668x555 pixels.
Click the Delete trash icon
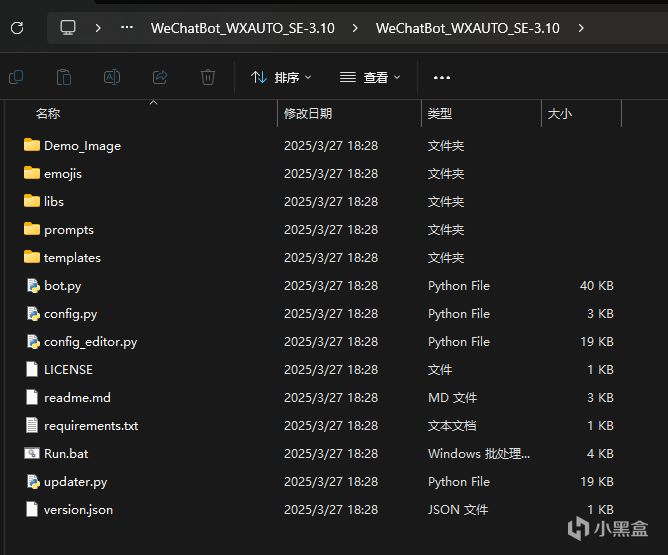[x=208, y=77]
